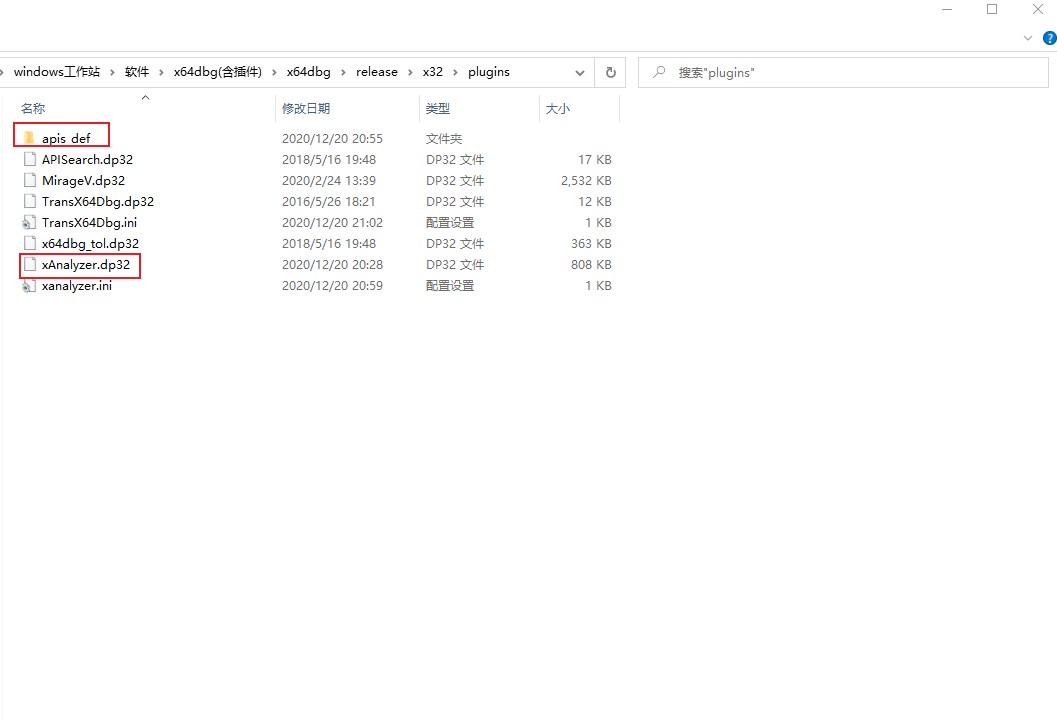Click 配置设置 type of xanalyzer.ini
Viewport: 1057px width, 720px height.
(450, 285)
